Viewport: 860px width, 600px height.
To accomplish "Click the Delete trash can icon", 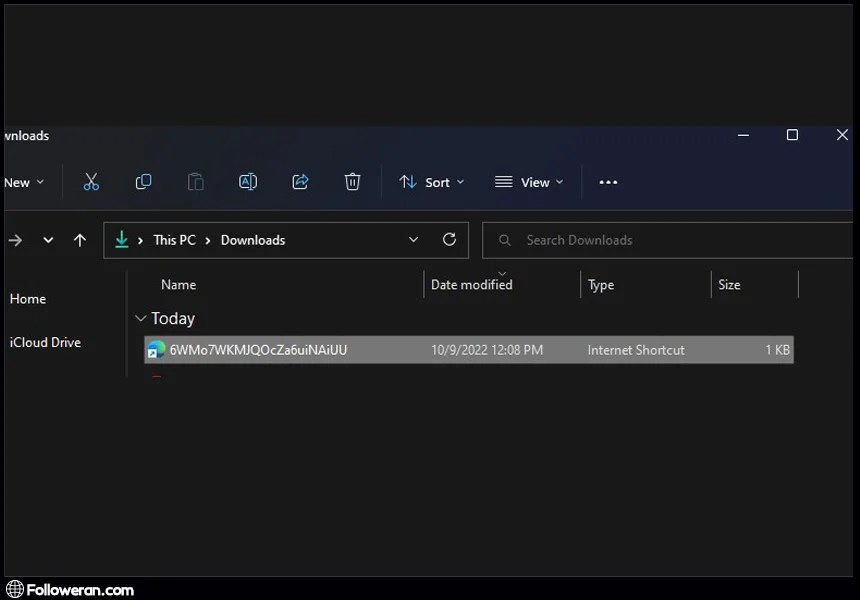I will 352,182.
